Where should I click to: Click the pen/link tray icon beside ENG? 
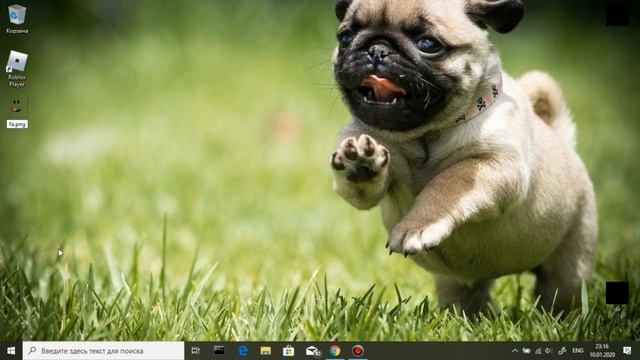(562, 351)
